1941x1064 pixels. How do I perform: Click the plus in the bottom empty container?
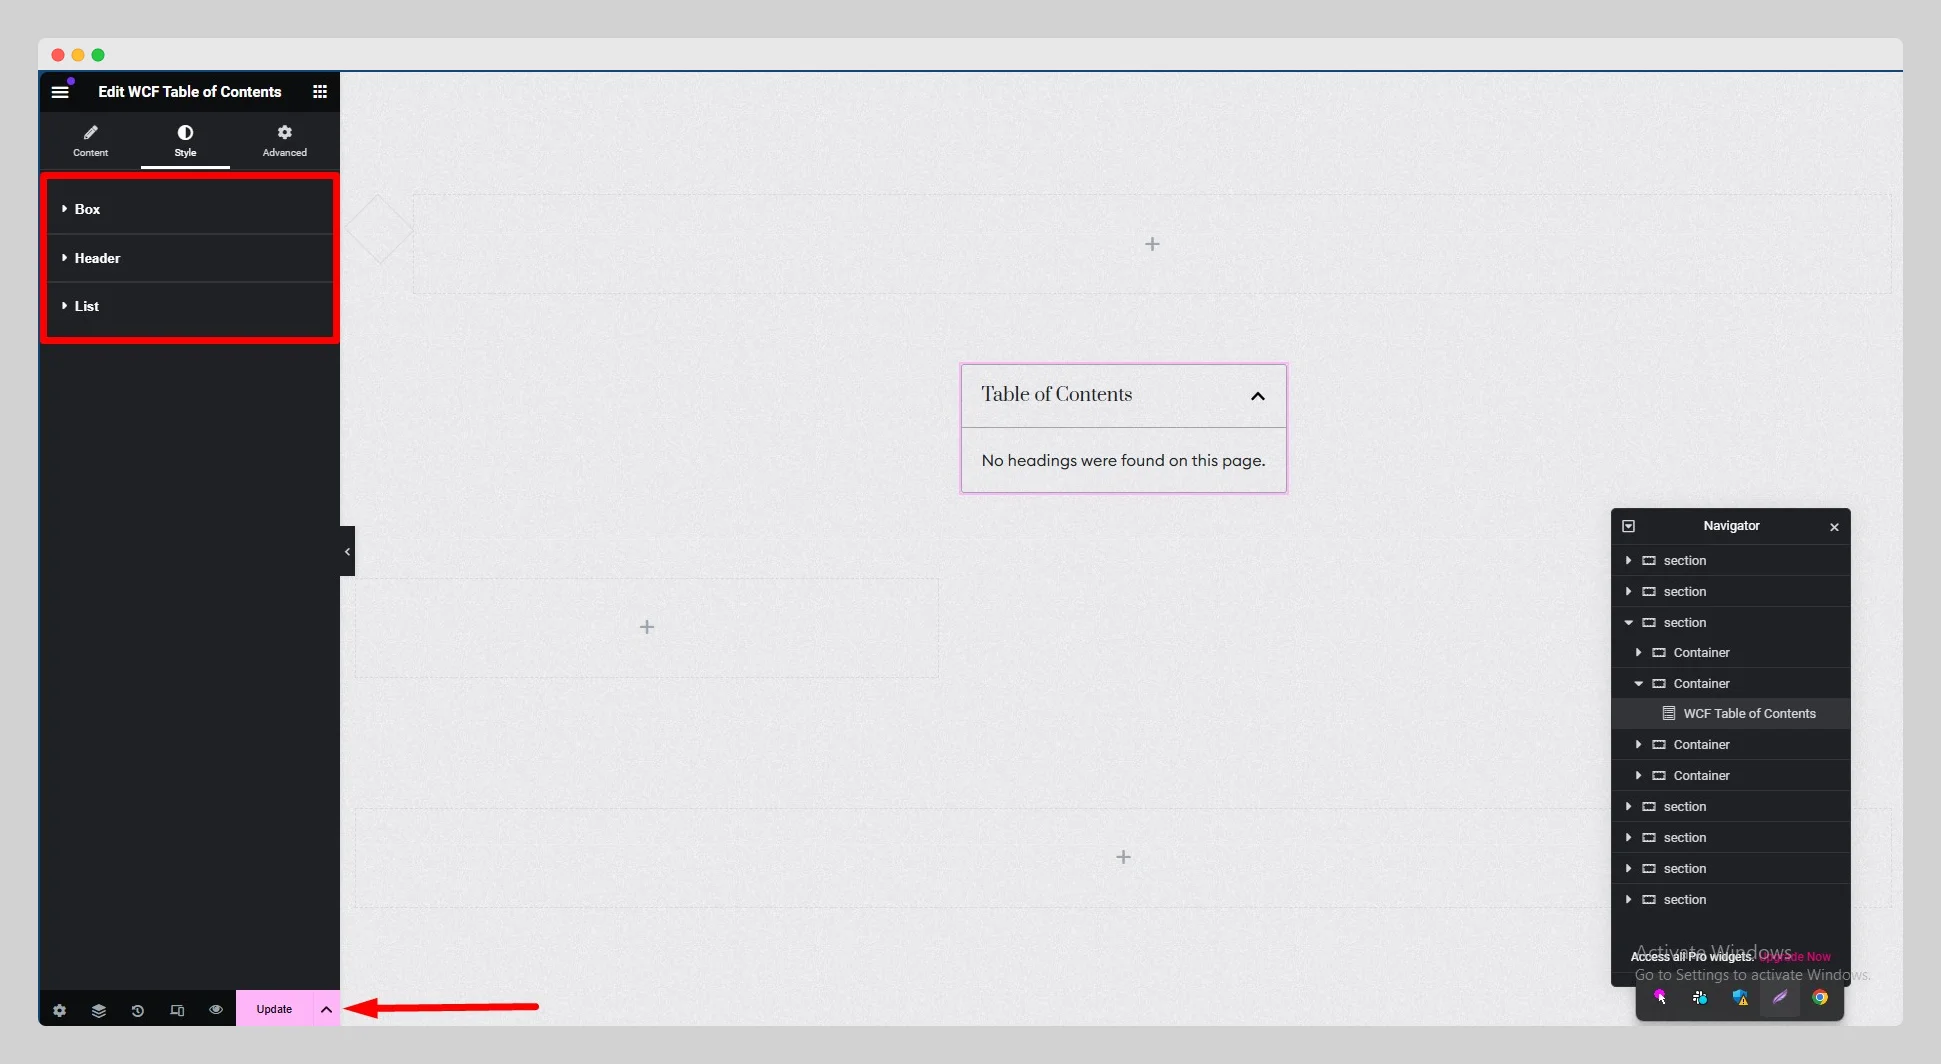[x=1124, y=857]
